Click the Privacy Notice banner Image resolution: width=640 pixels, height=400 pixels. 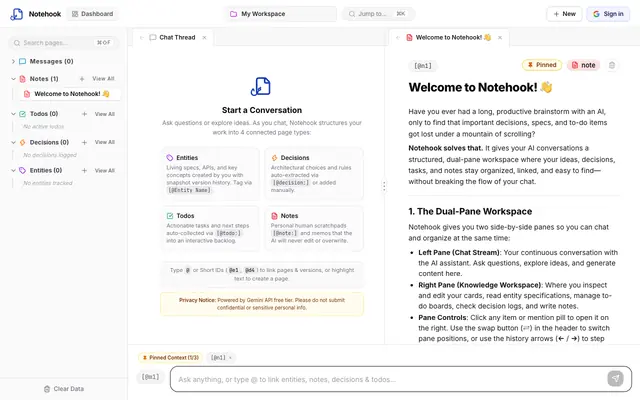coord(262,304)
